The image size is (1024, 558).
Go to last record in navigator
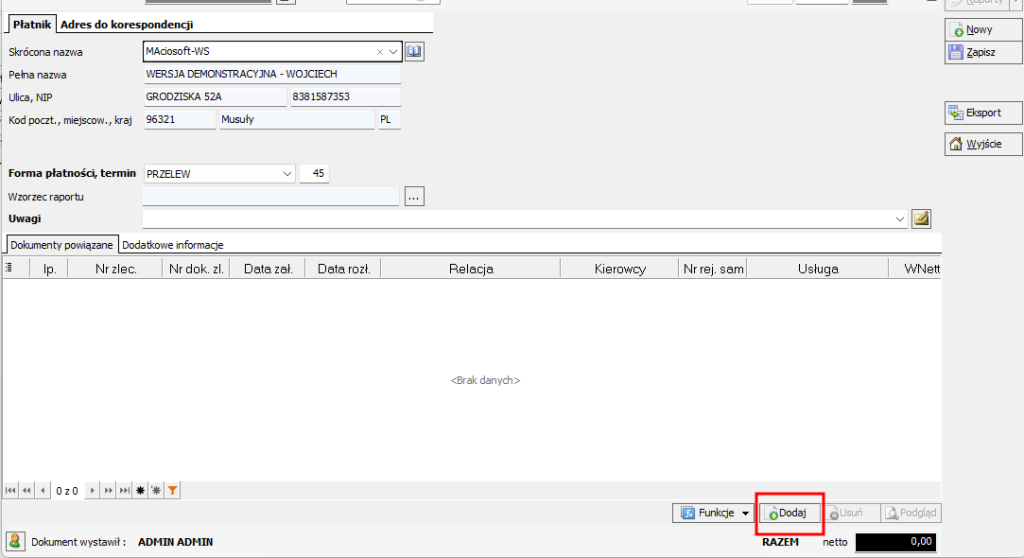(124, 490)
